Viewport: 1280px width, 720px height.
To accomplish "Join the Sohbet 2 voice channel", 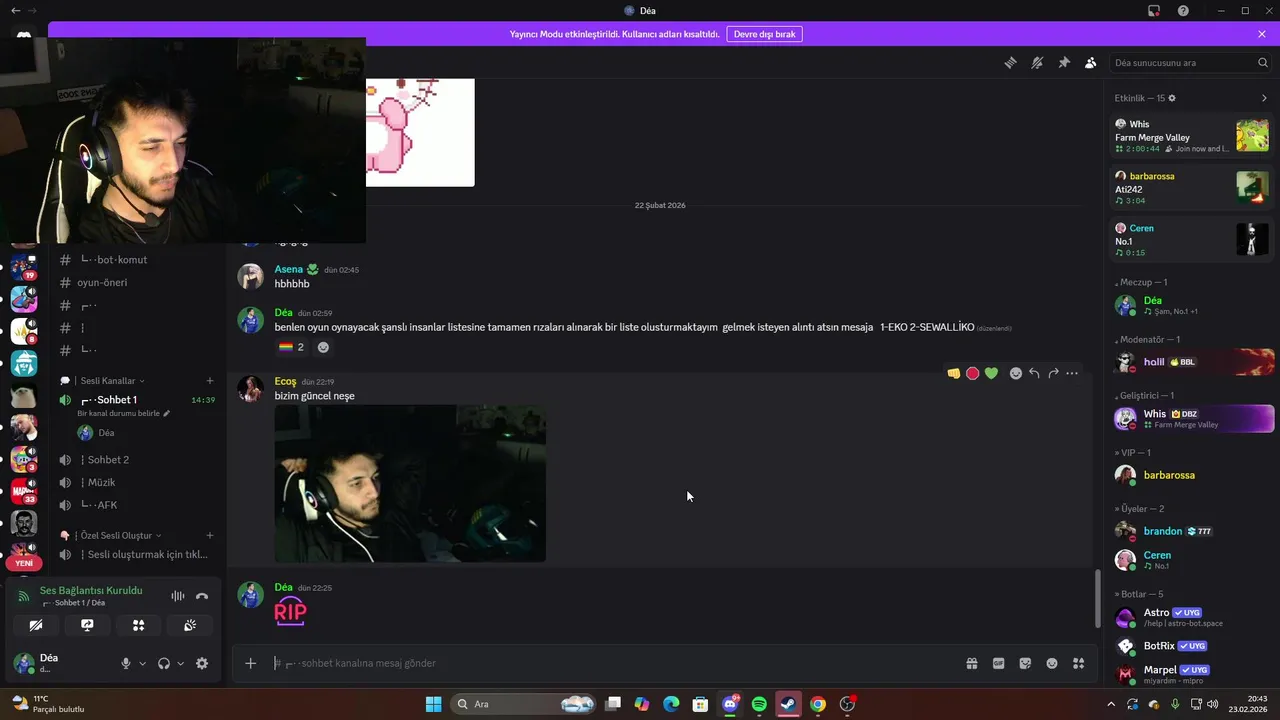I will [x=138, y=460].
